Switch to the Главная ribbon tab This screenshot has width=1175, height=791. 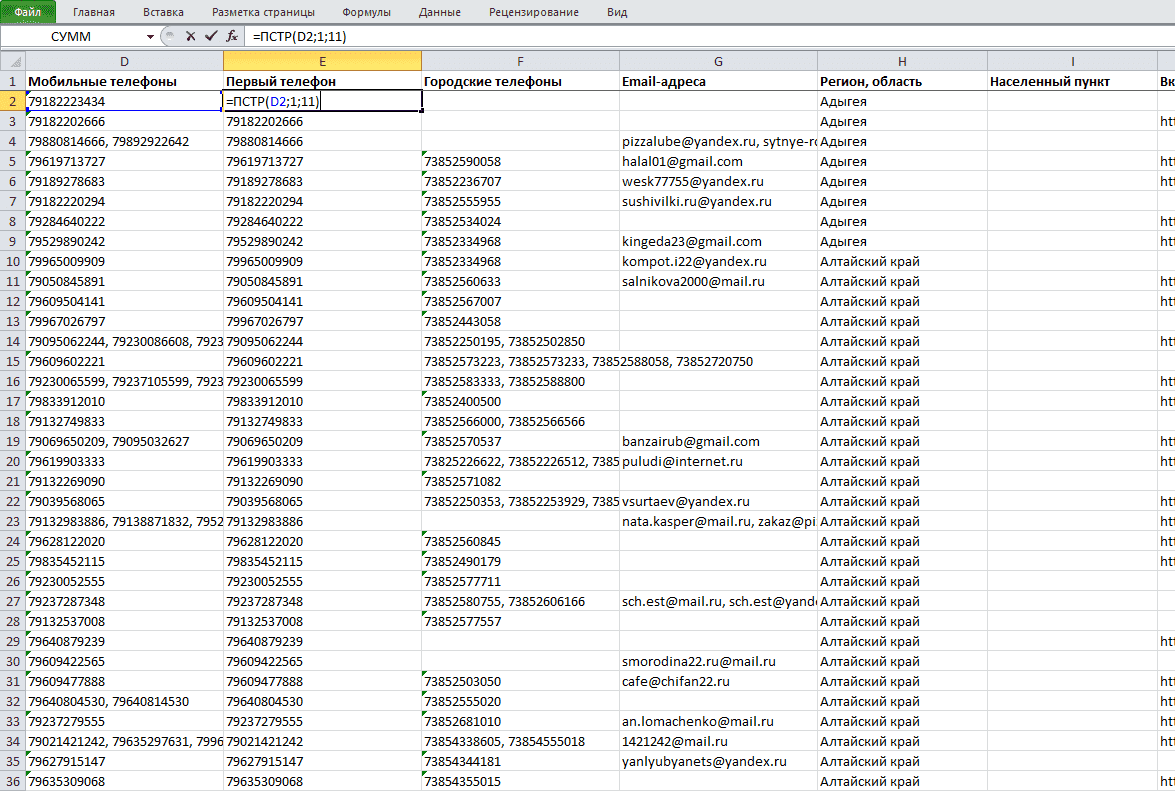(94, 12)
